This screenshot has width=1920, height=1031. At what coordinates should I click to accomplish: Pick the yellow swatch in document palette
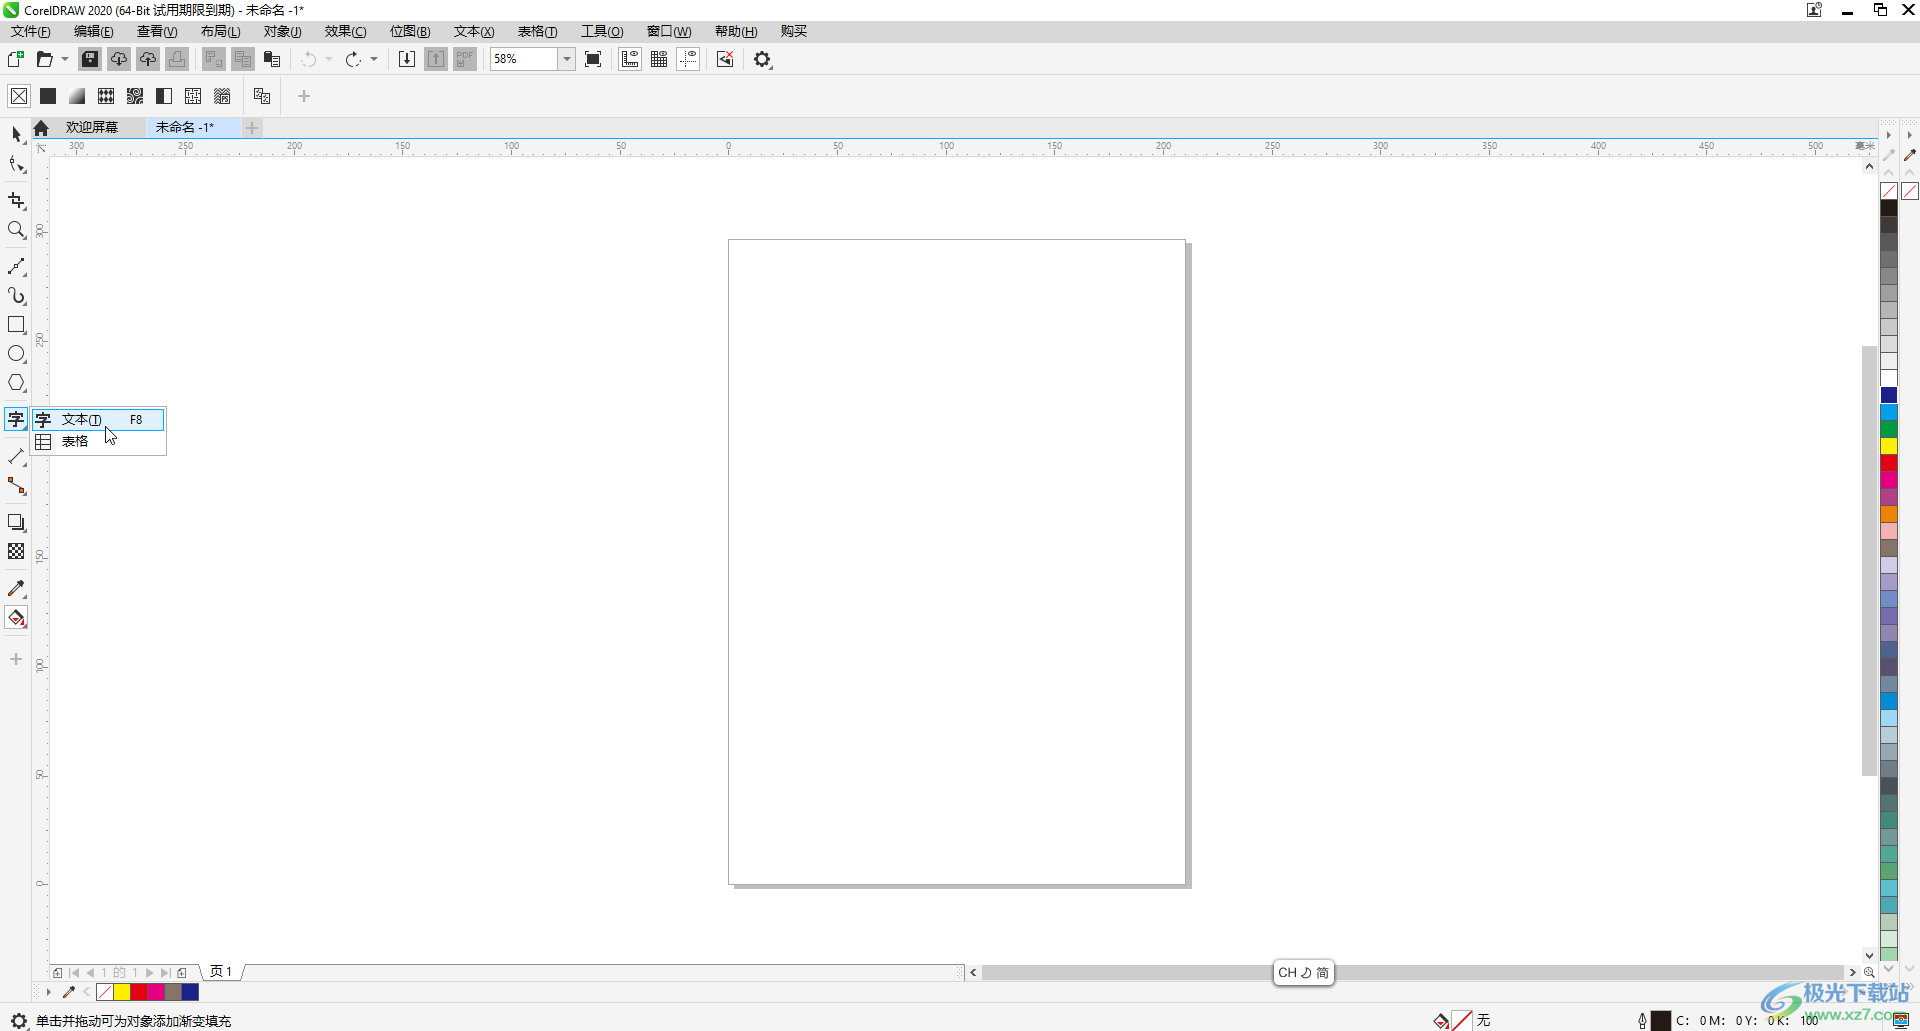coord(122,992)
